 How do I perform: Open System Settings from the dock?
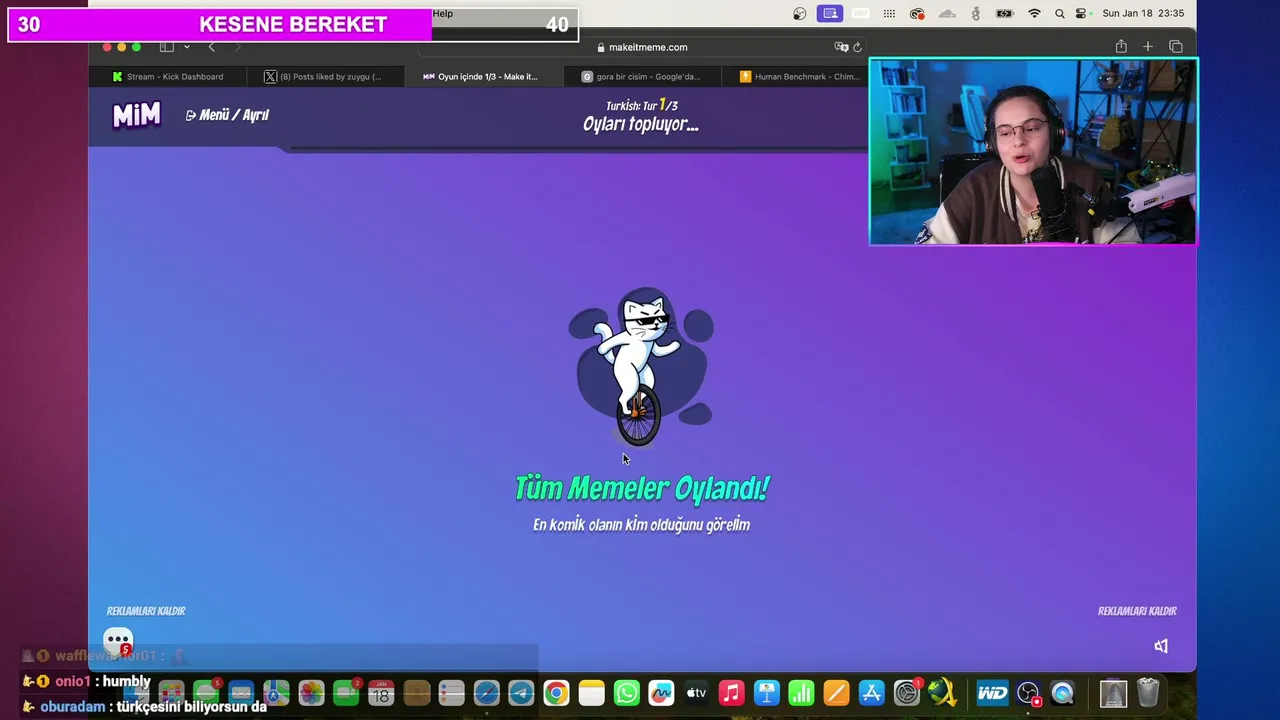coord(907,693)
